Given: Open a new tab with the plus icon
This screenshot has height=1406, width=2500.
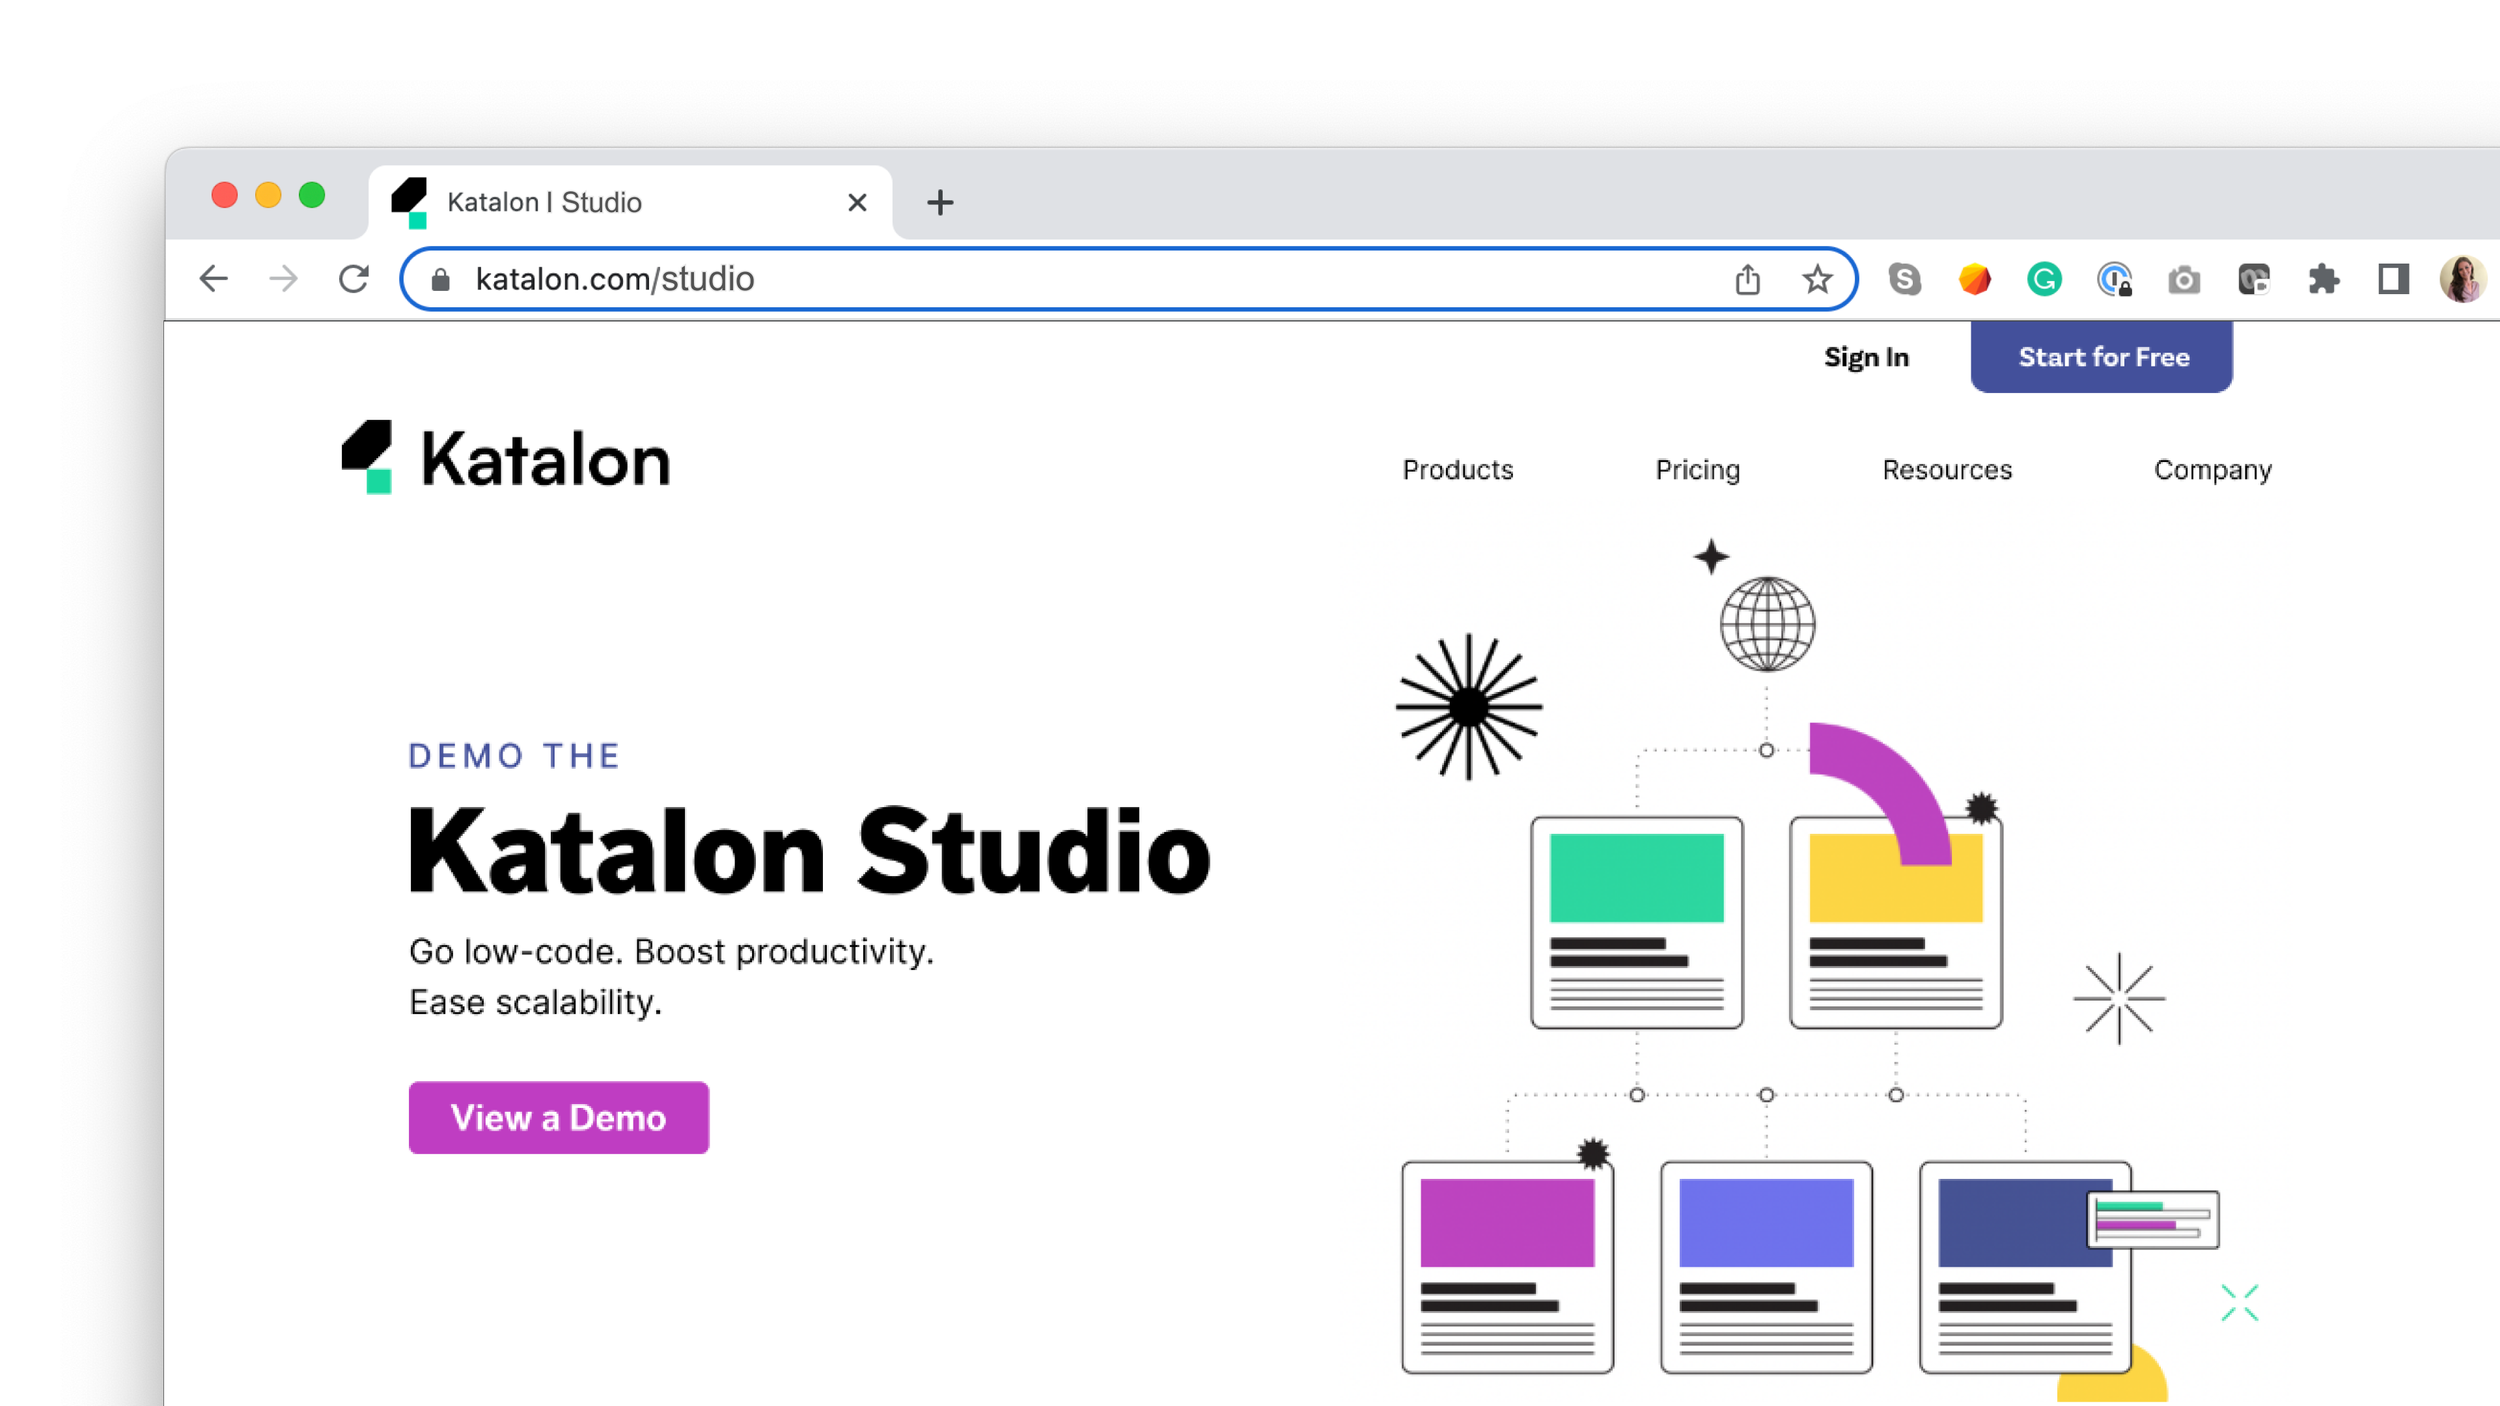Looking at the screenshot, I should click(x=940, y=203).
